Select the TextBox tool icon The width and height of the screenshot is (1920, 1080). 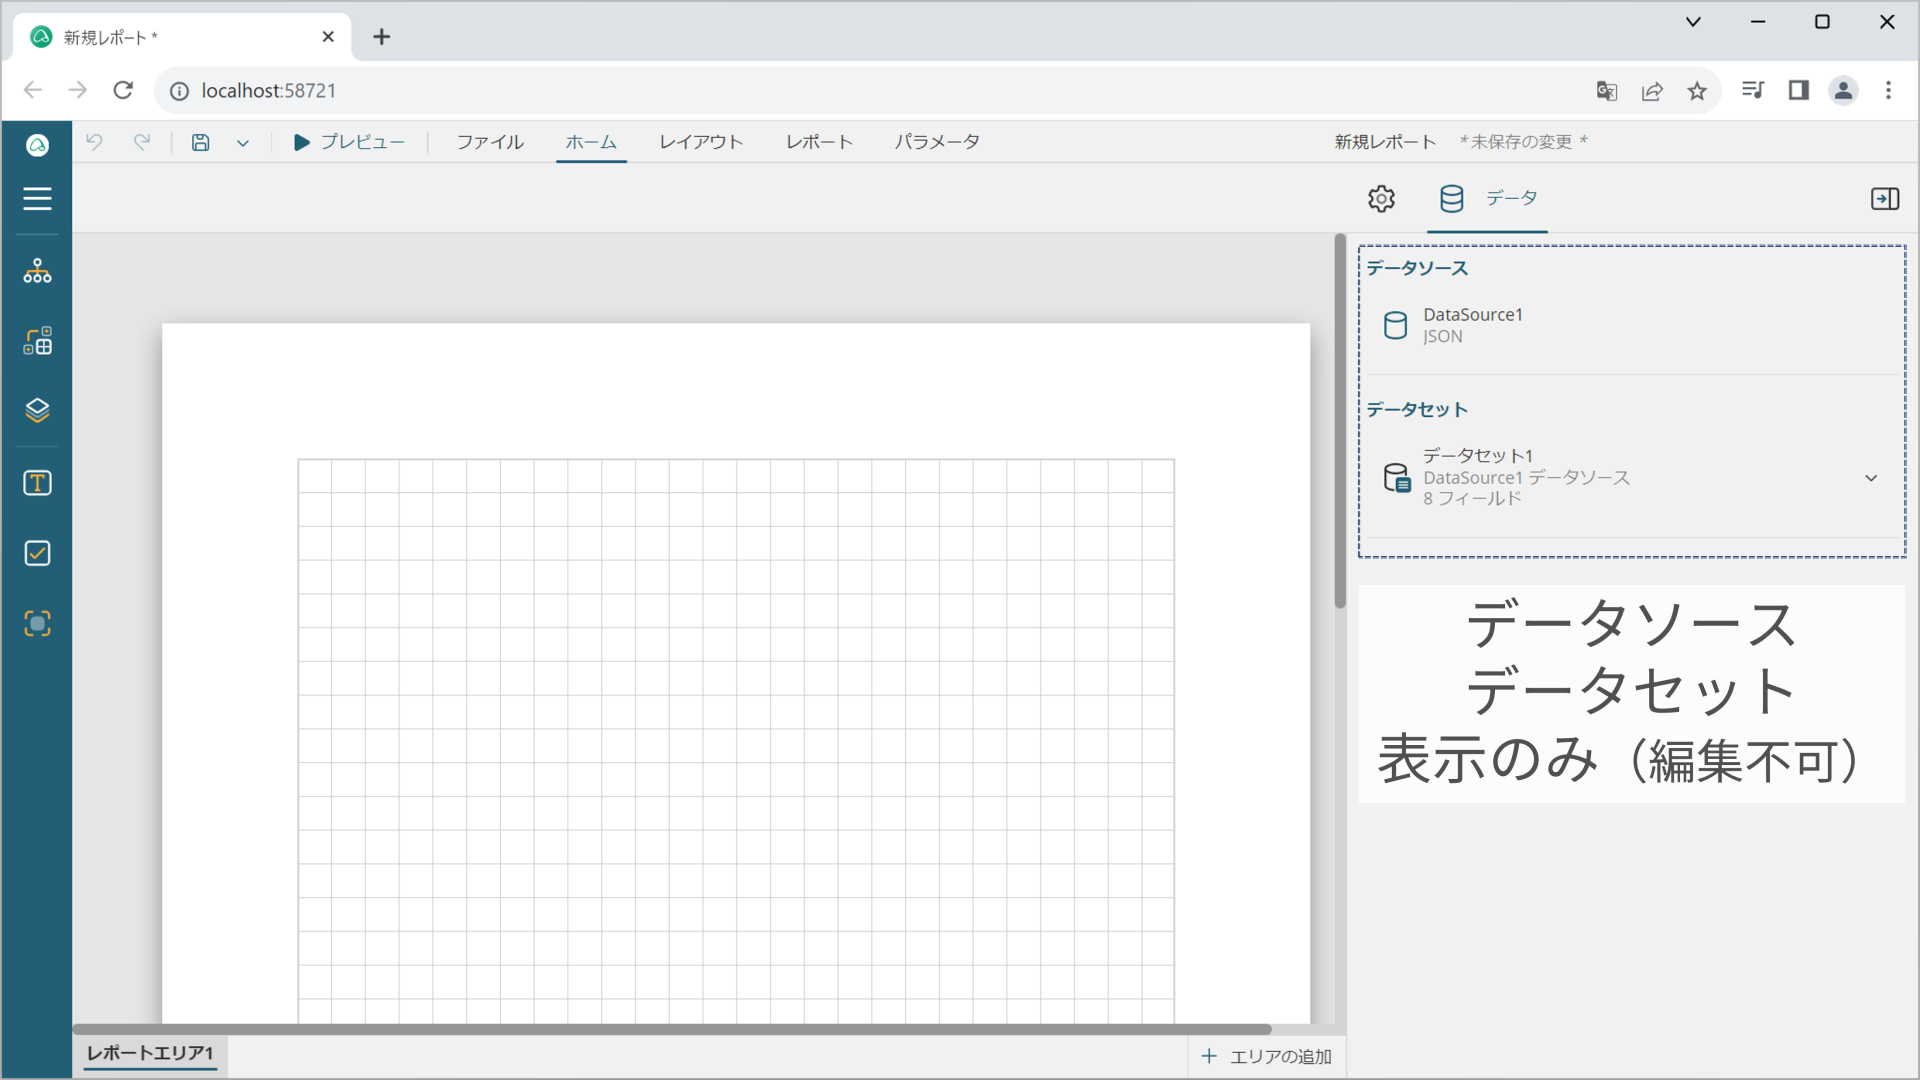[x=37, y=483]
